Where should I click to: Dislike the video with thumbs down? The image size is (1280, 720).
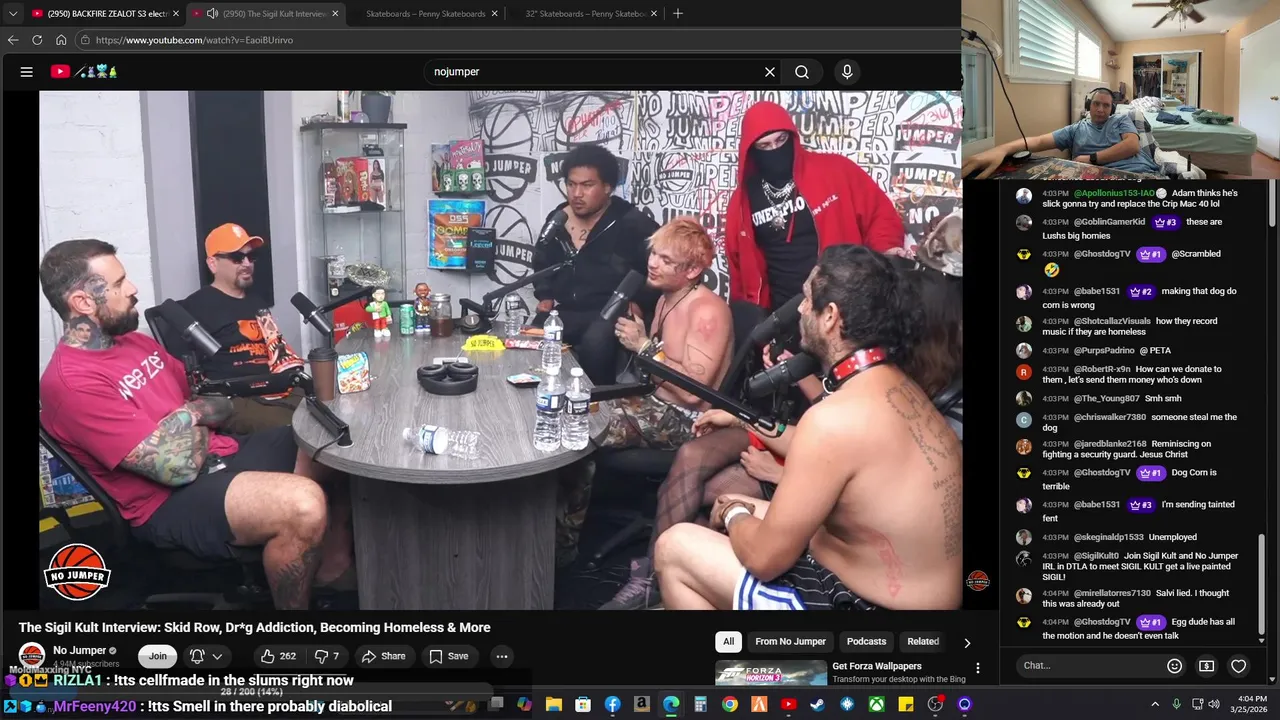[x=327, y=656]
